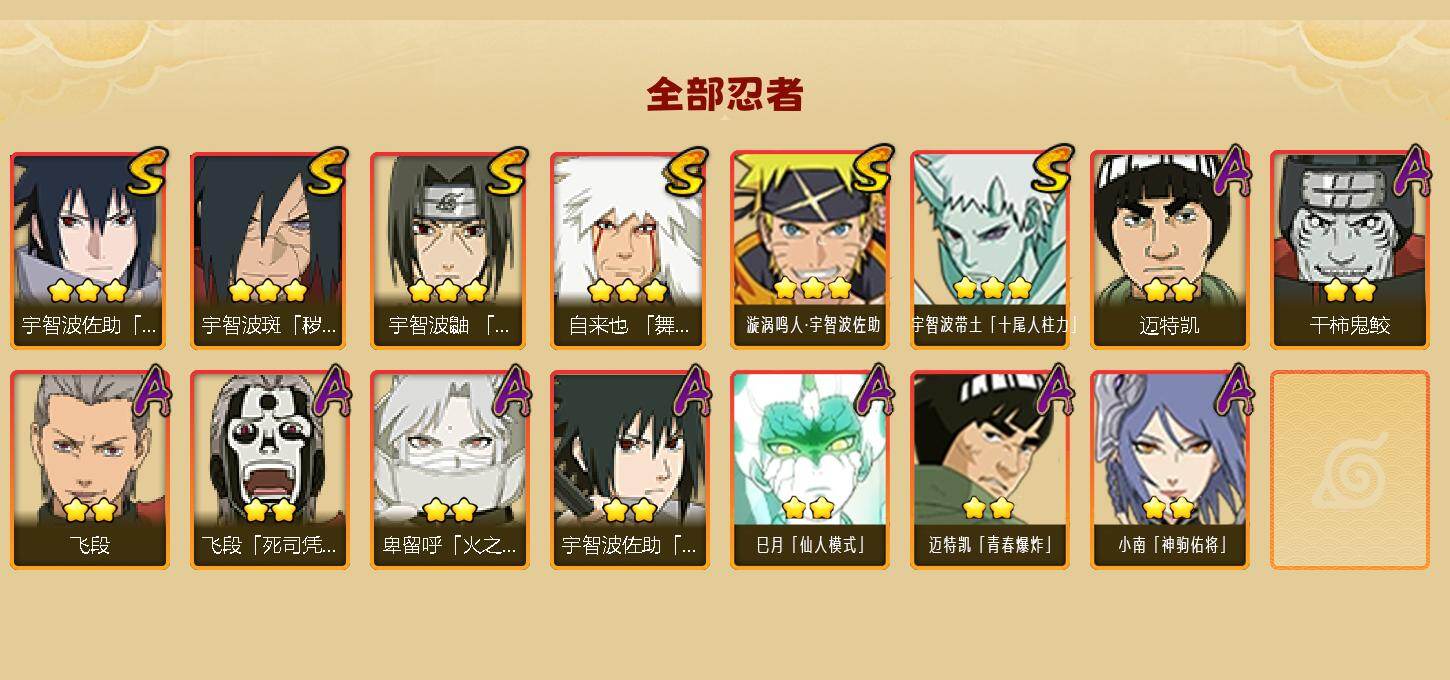Image resolution: width=1450 pixels, height=680 pixels.
Task: Open the 飞段「死司凭...」 skull-face card
Action: click(270, 470)
